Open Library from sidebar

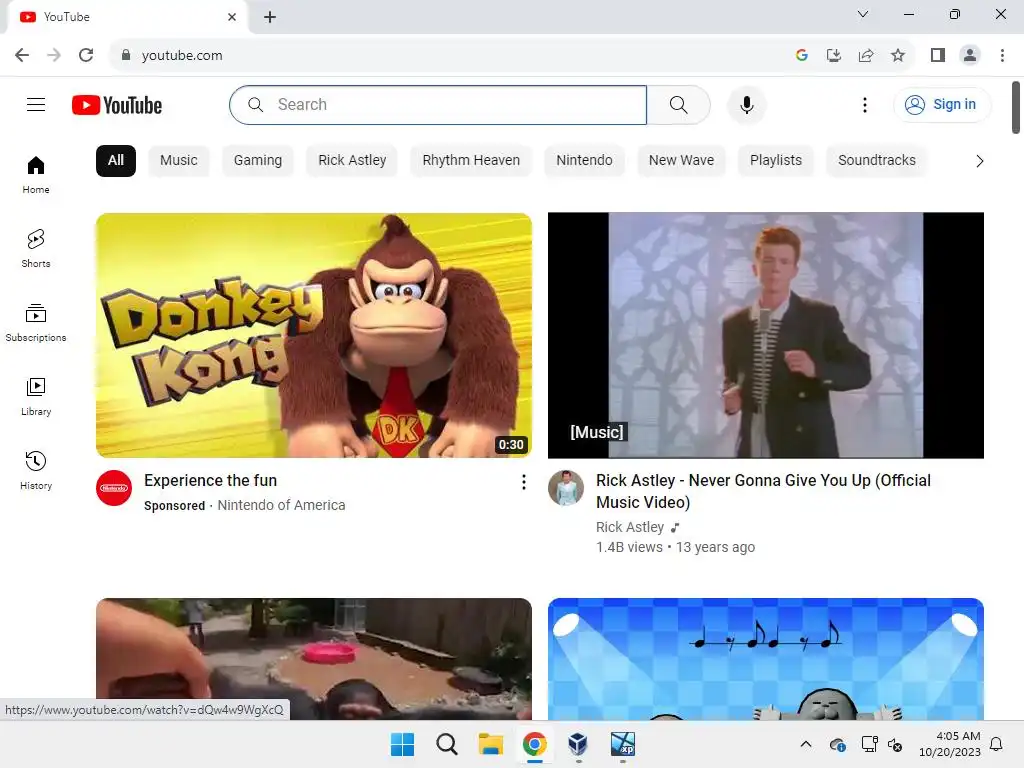pos(36,396)
